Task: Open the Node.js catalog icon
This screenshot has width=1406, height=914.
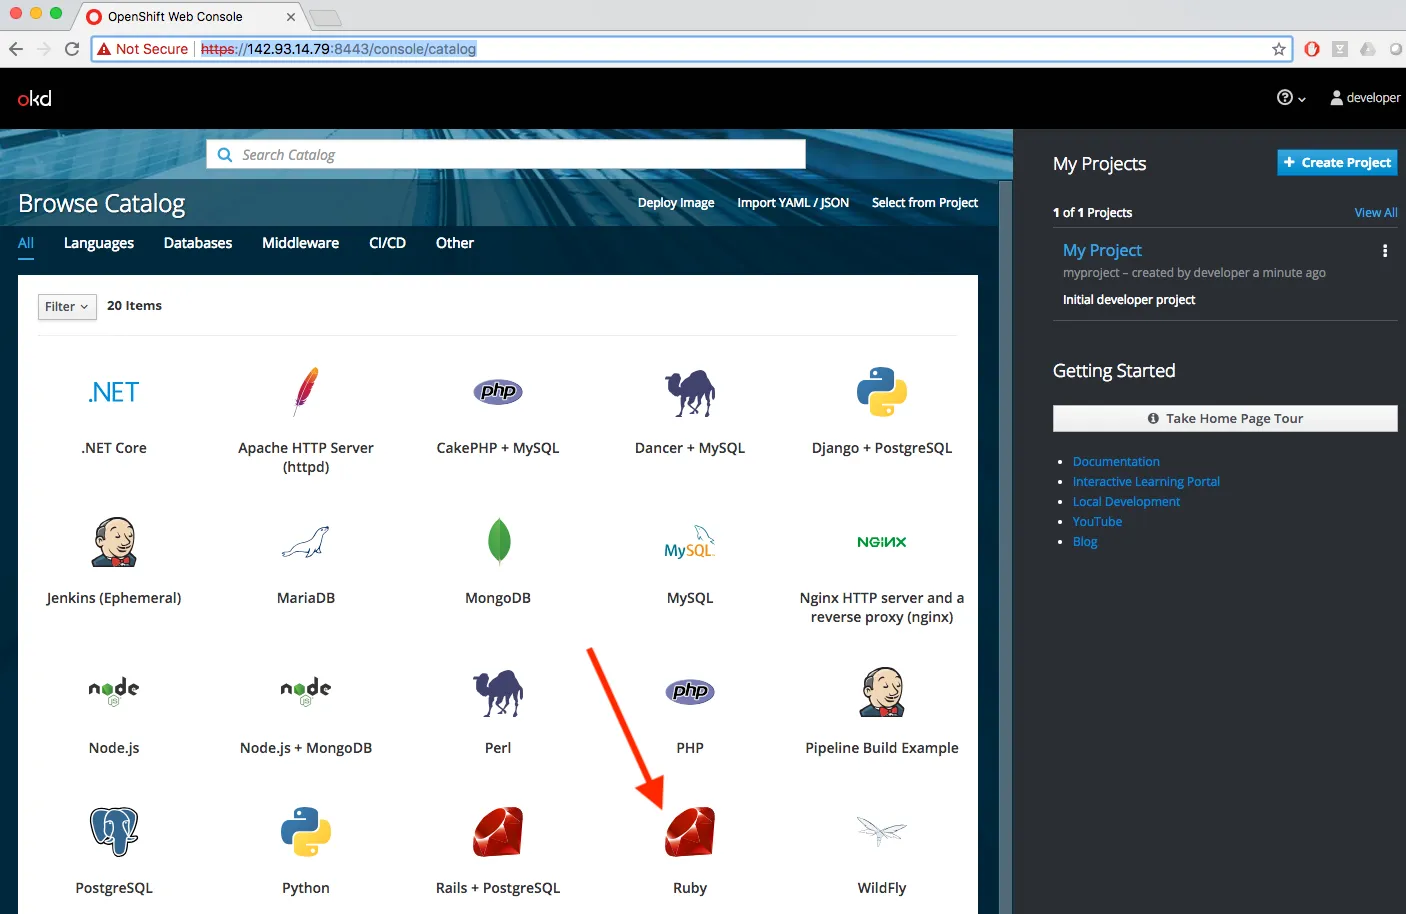Action: pyautogui.click(x=114, y=691)
